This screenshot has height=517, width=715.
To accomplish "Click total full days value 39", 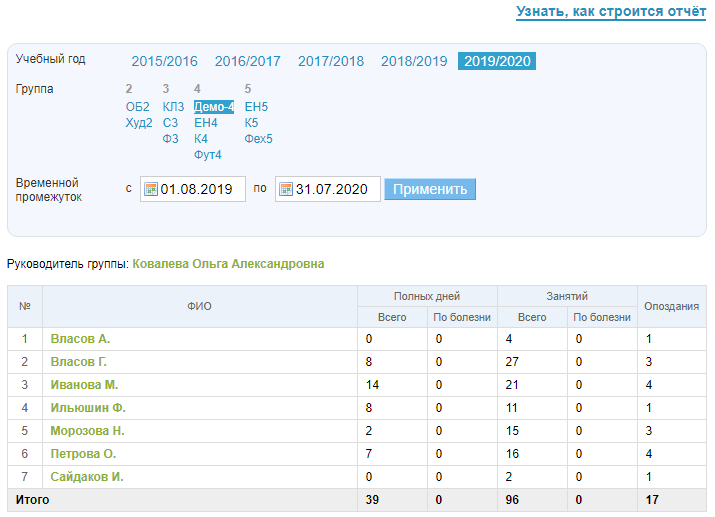I will point(372,500).
